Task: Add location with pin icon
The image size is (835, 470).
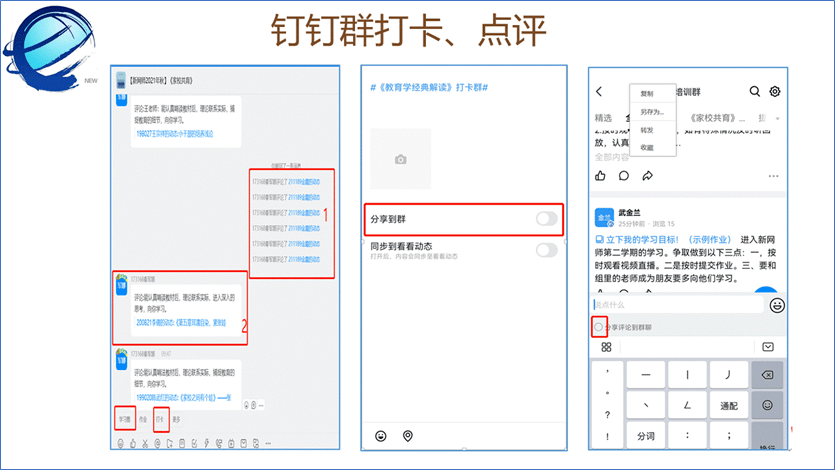Action: pos(408,436)
